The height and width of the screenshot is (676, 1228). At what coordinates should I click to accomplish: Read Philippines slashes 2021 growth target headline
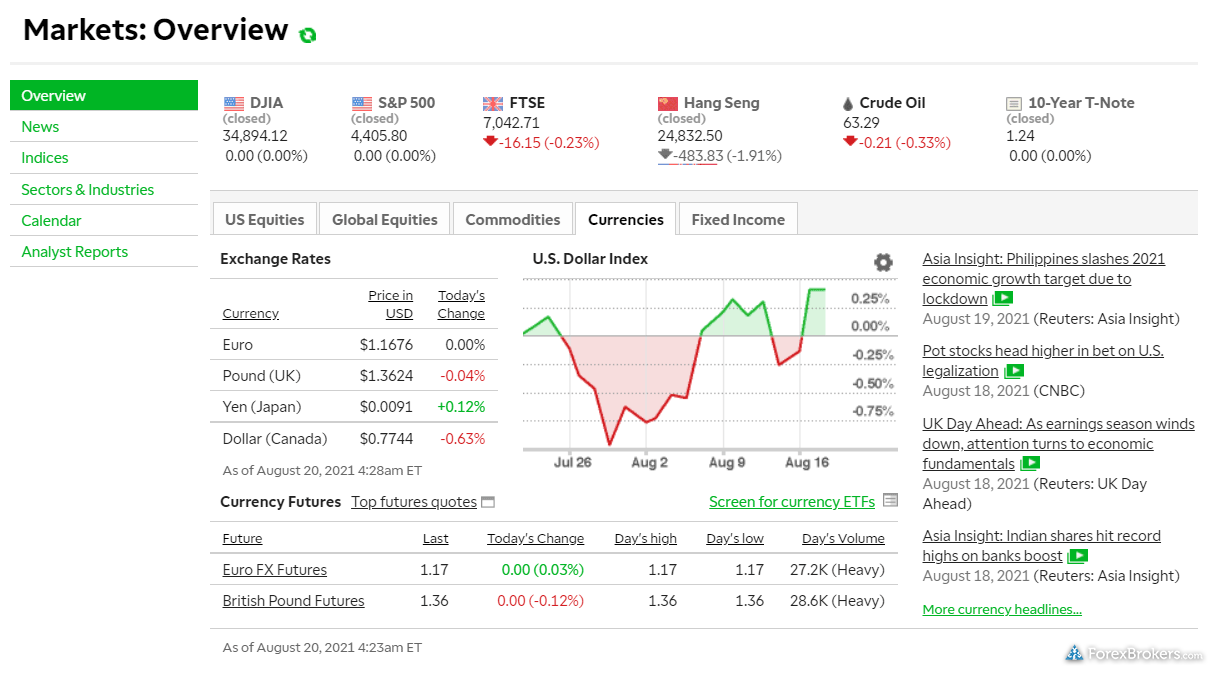pos(1043,278)
